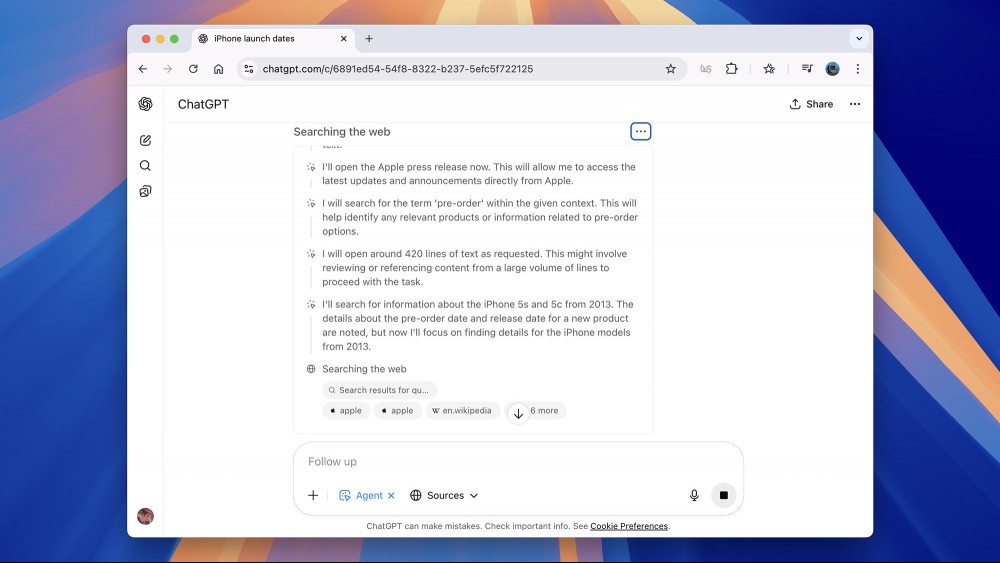1000x563 pixels.
Task: Open the second apple source chip
Action: point(397,411)
